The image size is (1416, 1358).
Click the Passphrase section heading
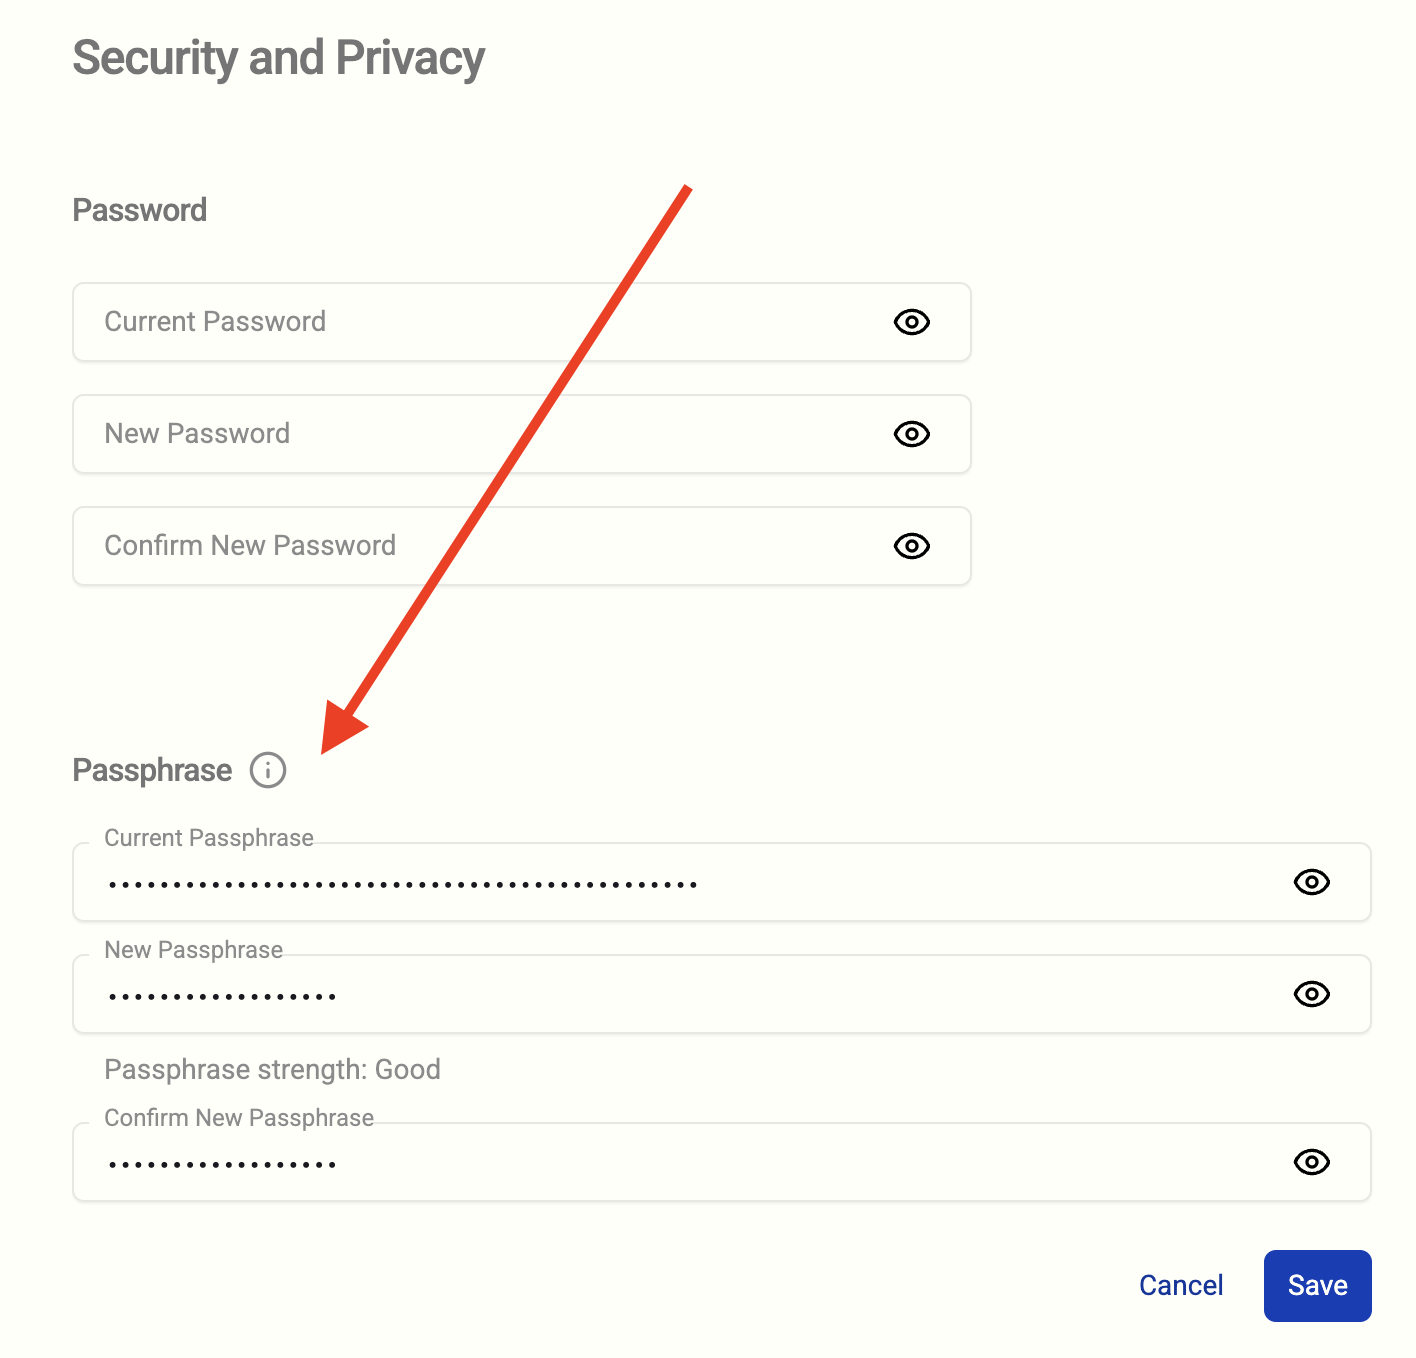(152, 771)
